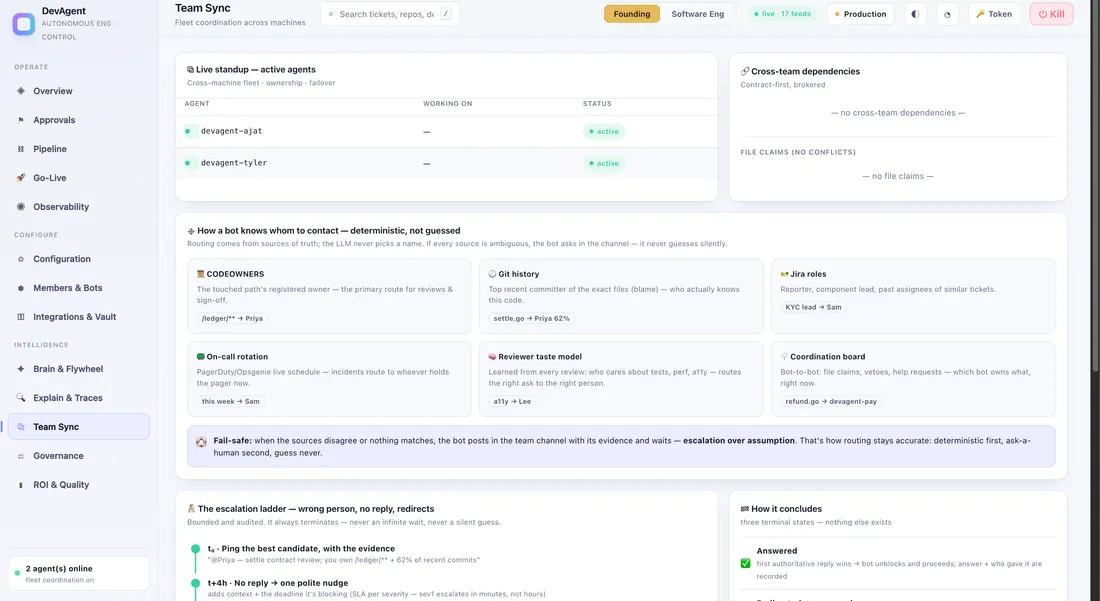
Task: Select the devagent-tyler row
Action: pyautogui.click(x=446, y=163)
